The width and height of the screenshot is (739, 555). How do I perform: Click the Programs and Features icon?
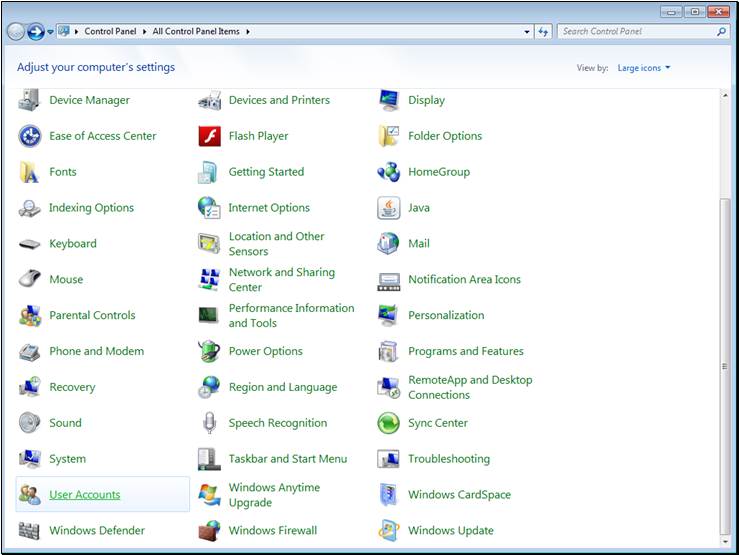(x=388, y=351)
